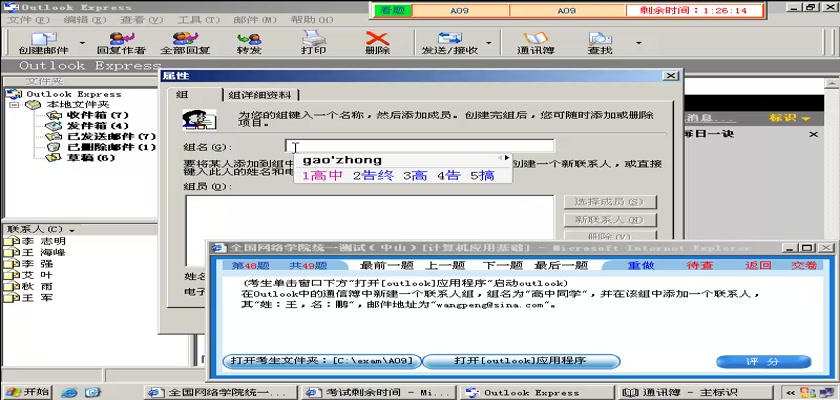Click the green 看题 button
840x400 pixels.
click(393, 10)
